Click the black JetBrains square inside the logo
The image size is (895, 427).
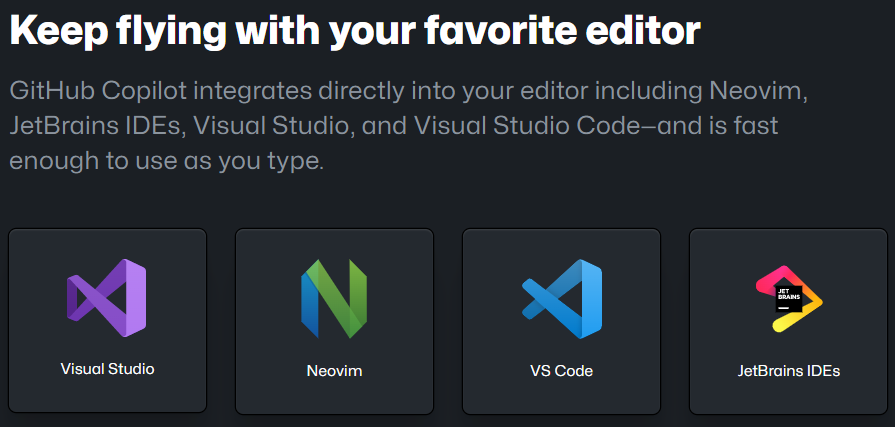coord(789,299)
